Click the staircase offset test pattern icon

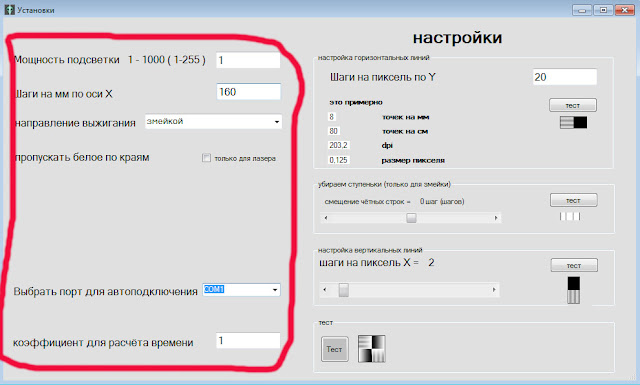[x=570, y=216]
